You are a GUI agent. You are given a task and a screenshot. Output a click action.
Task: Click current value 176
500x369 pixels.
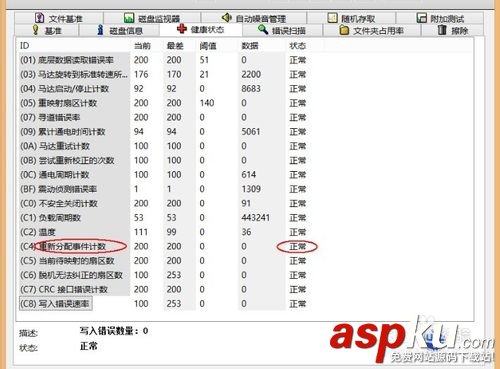click(141, 74)
